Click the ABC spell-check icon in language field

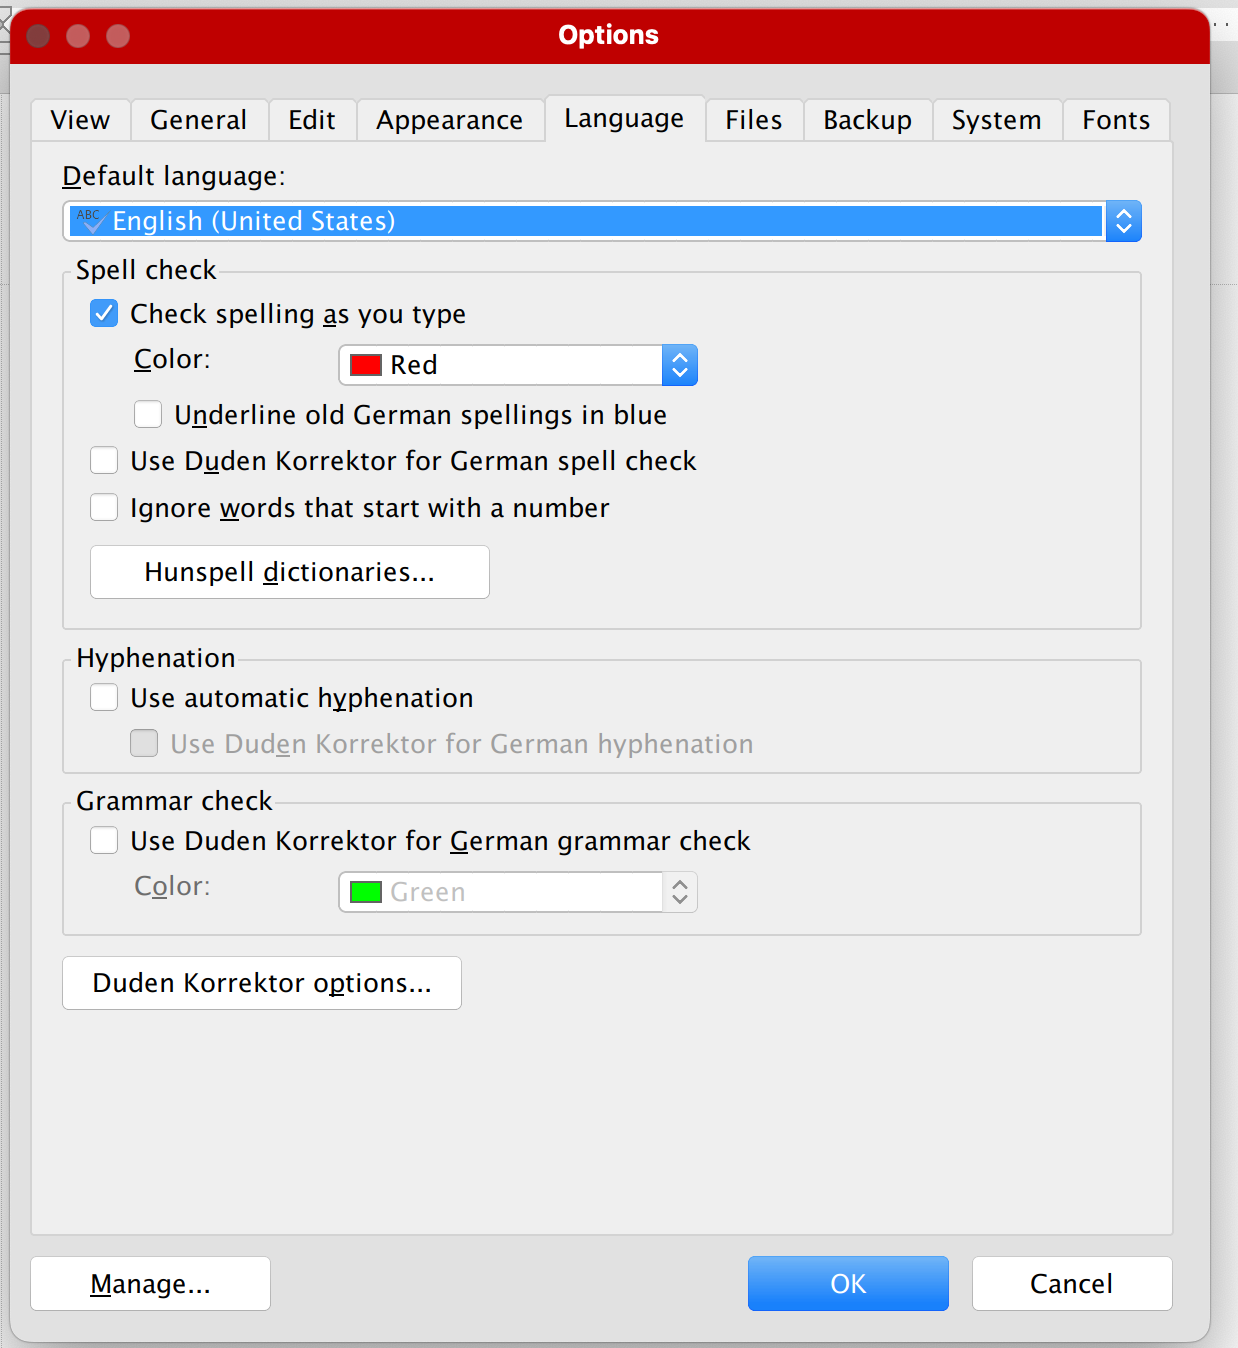pos(90,221)
